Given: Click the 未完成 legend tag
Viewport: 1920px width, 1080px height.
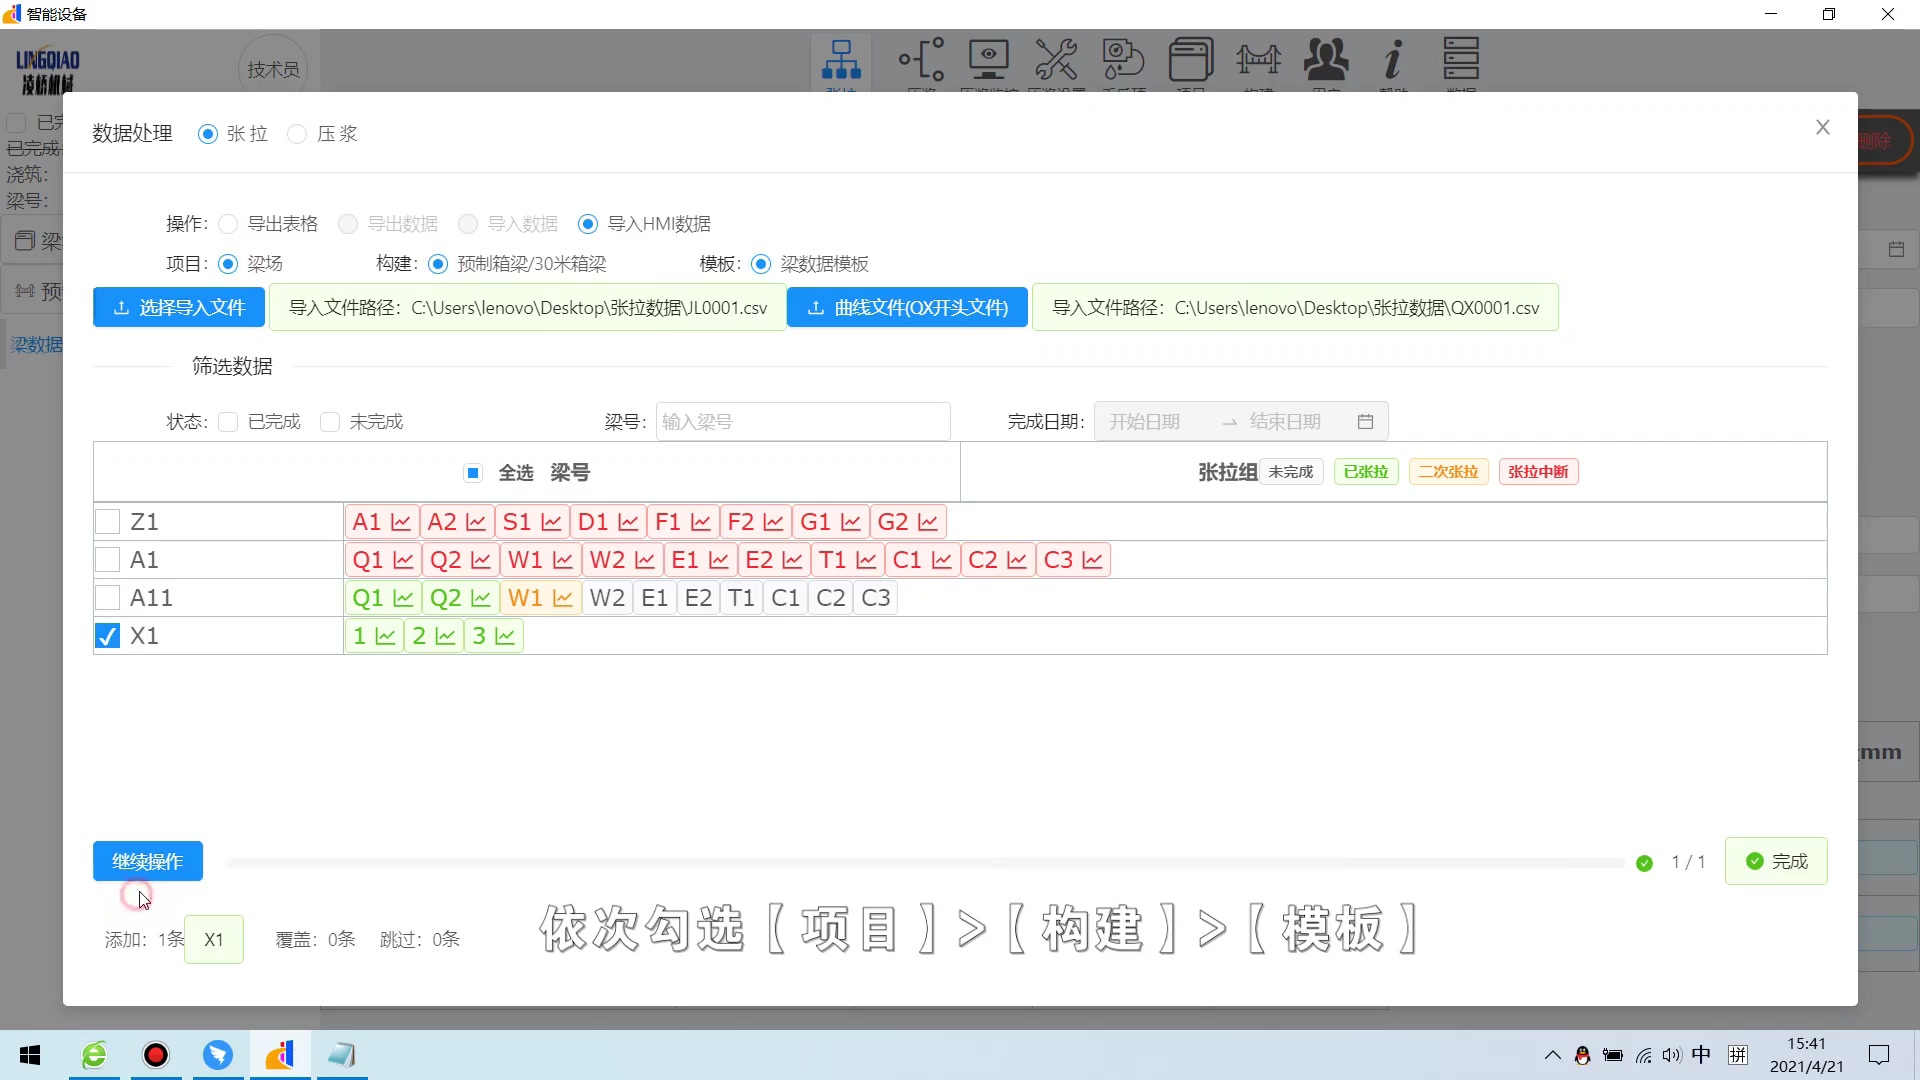Looking at the screenshot, I should tap(1291, 472).
